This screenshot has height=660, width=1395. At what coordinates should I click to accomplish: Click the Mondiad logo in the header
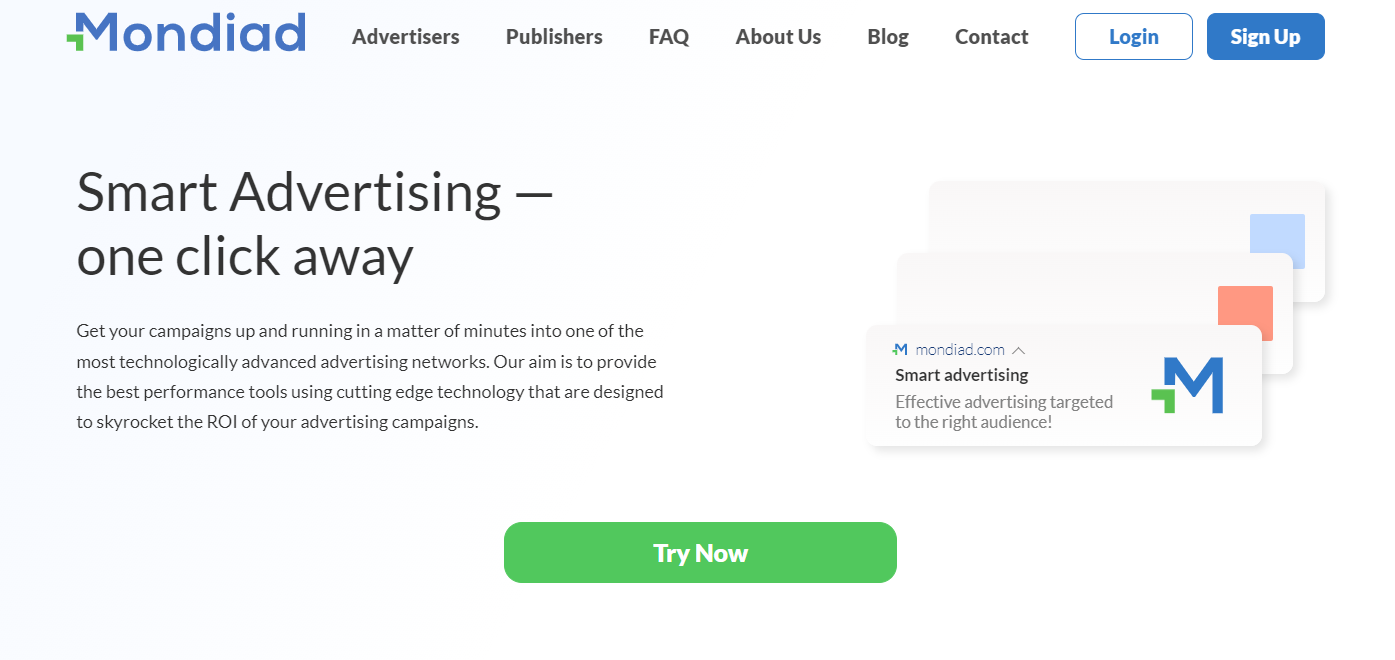[186, 33]
